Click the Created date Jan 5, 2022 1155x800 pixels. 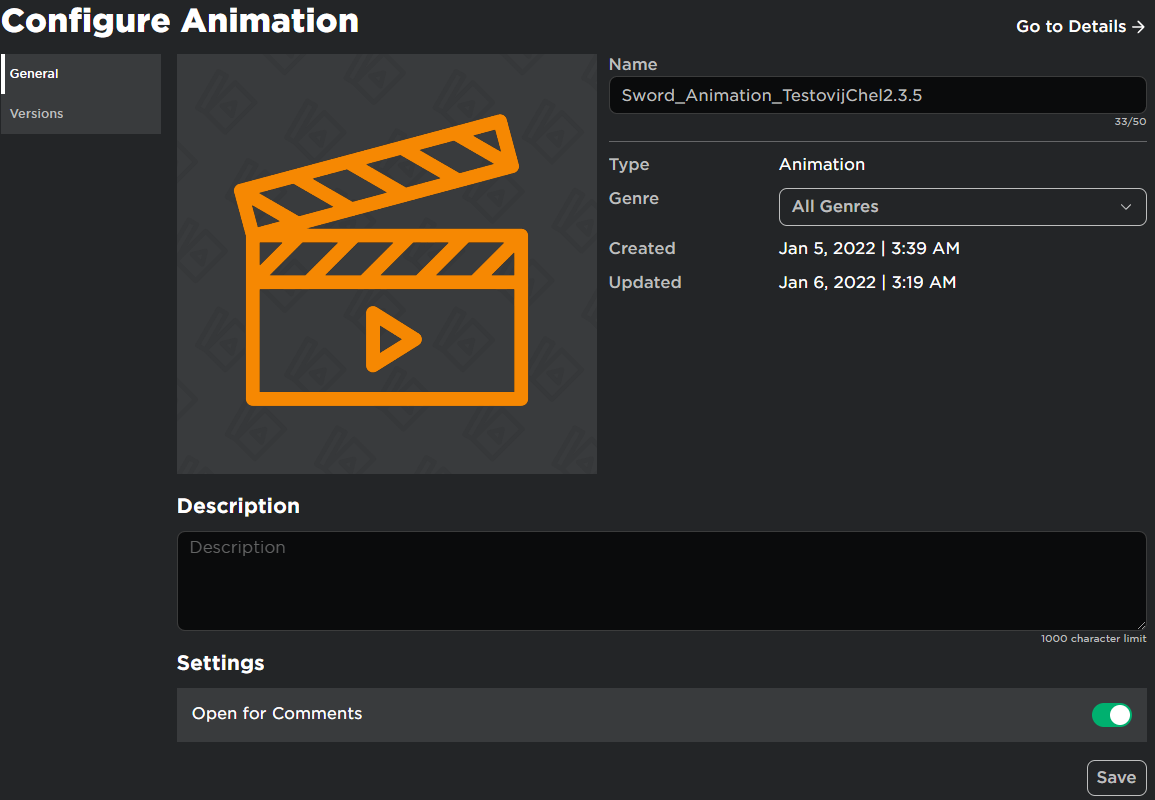tap(867, 248)
